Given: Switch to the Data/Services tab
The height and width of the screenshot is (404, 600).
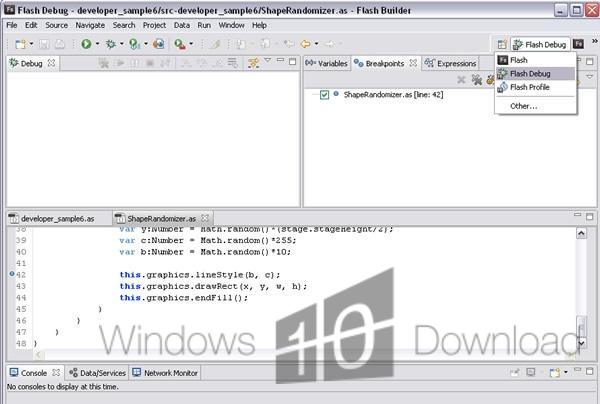Looking at the screenshot, I should click(x=97, y=373).
